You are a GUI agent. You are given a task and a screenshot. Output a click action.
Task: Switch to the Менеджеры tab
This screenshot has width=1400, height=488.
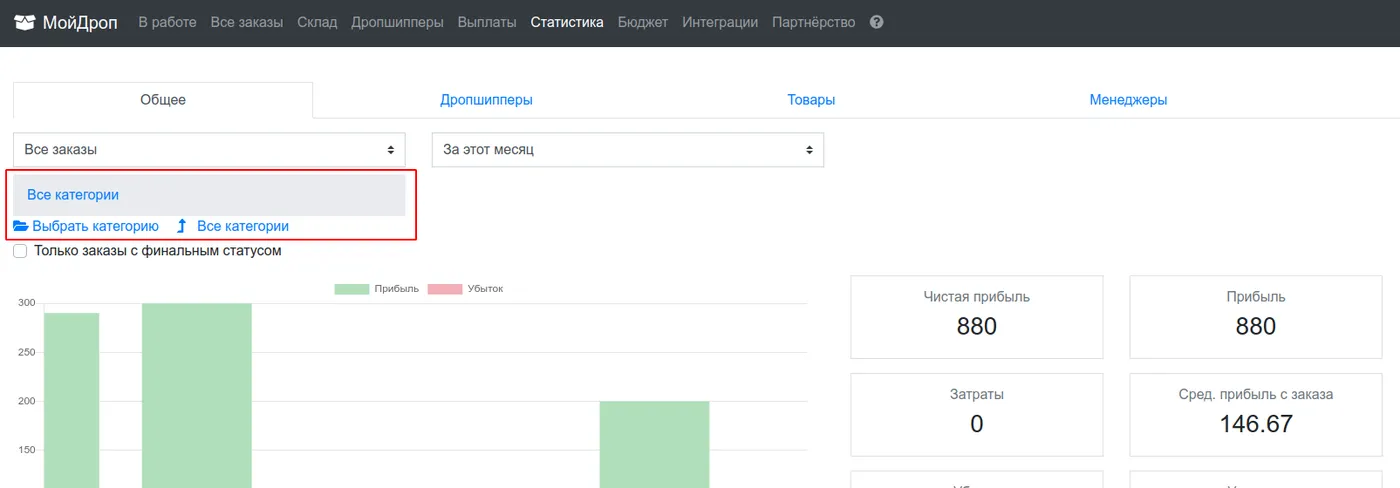coord(1128,100)
